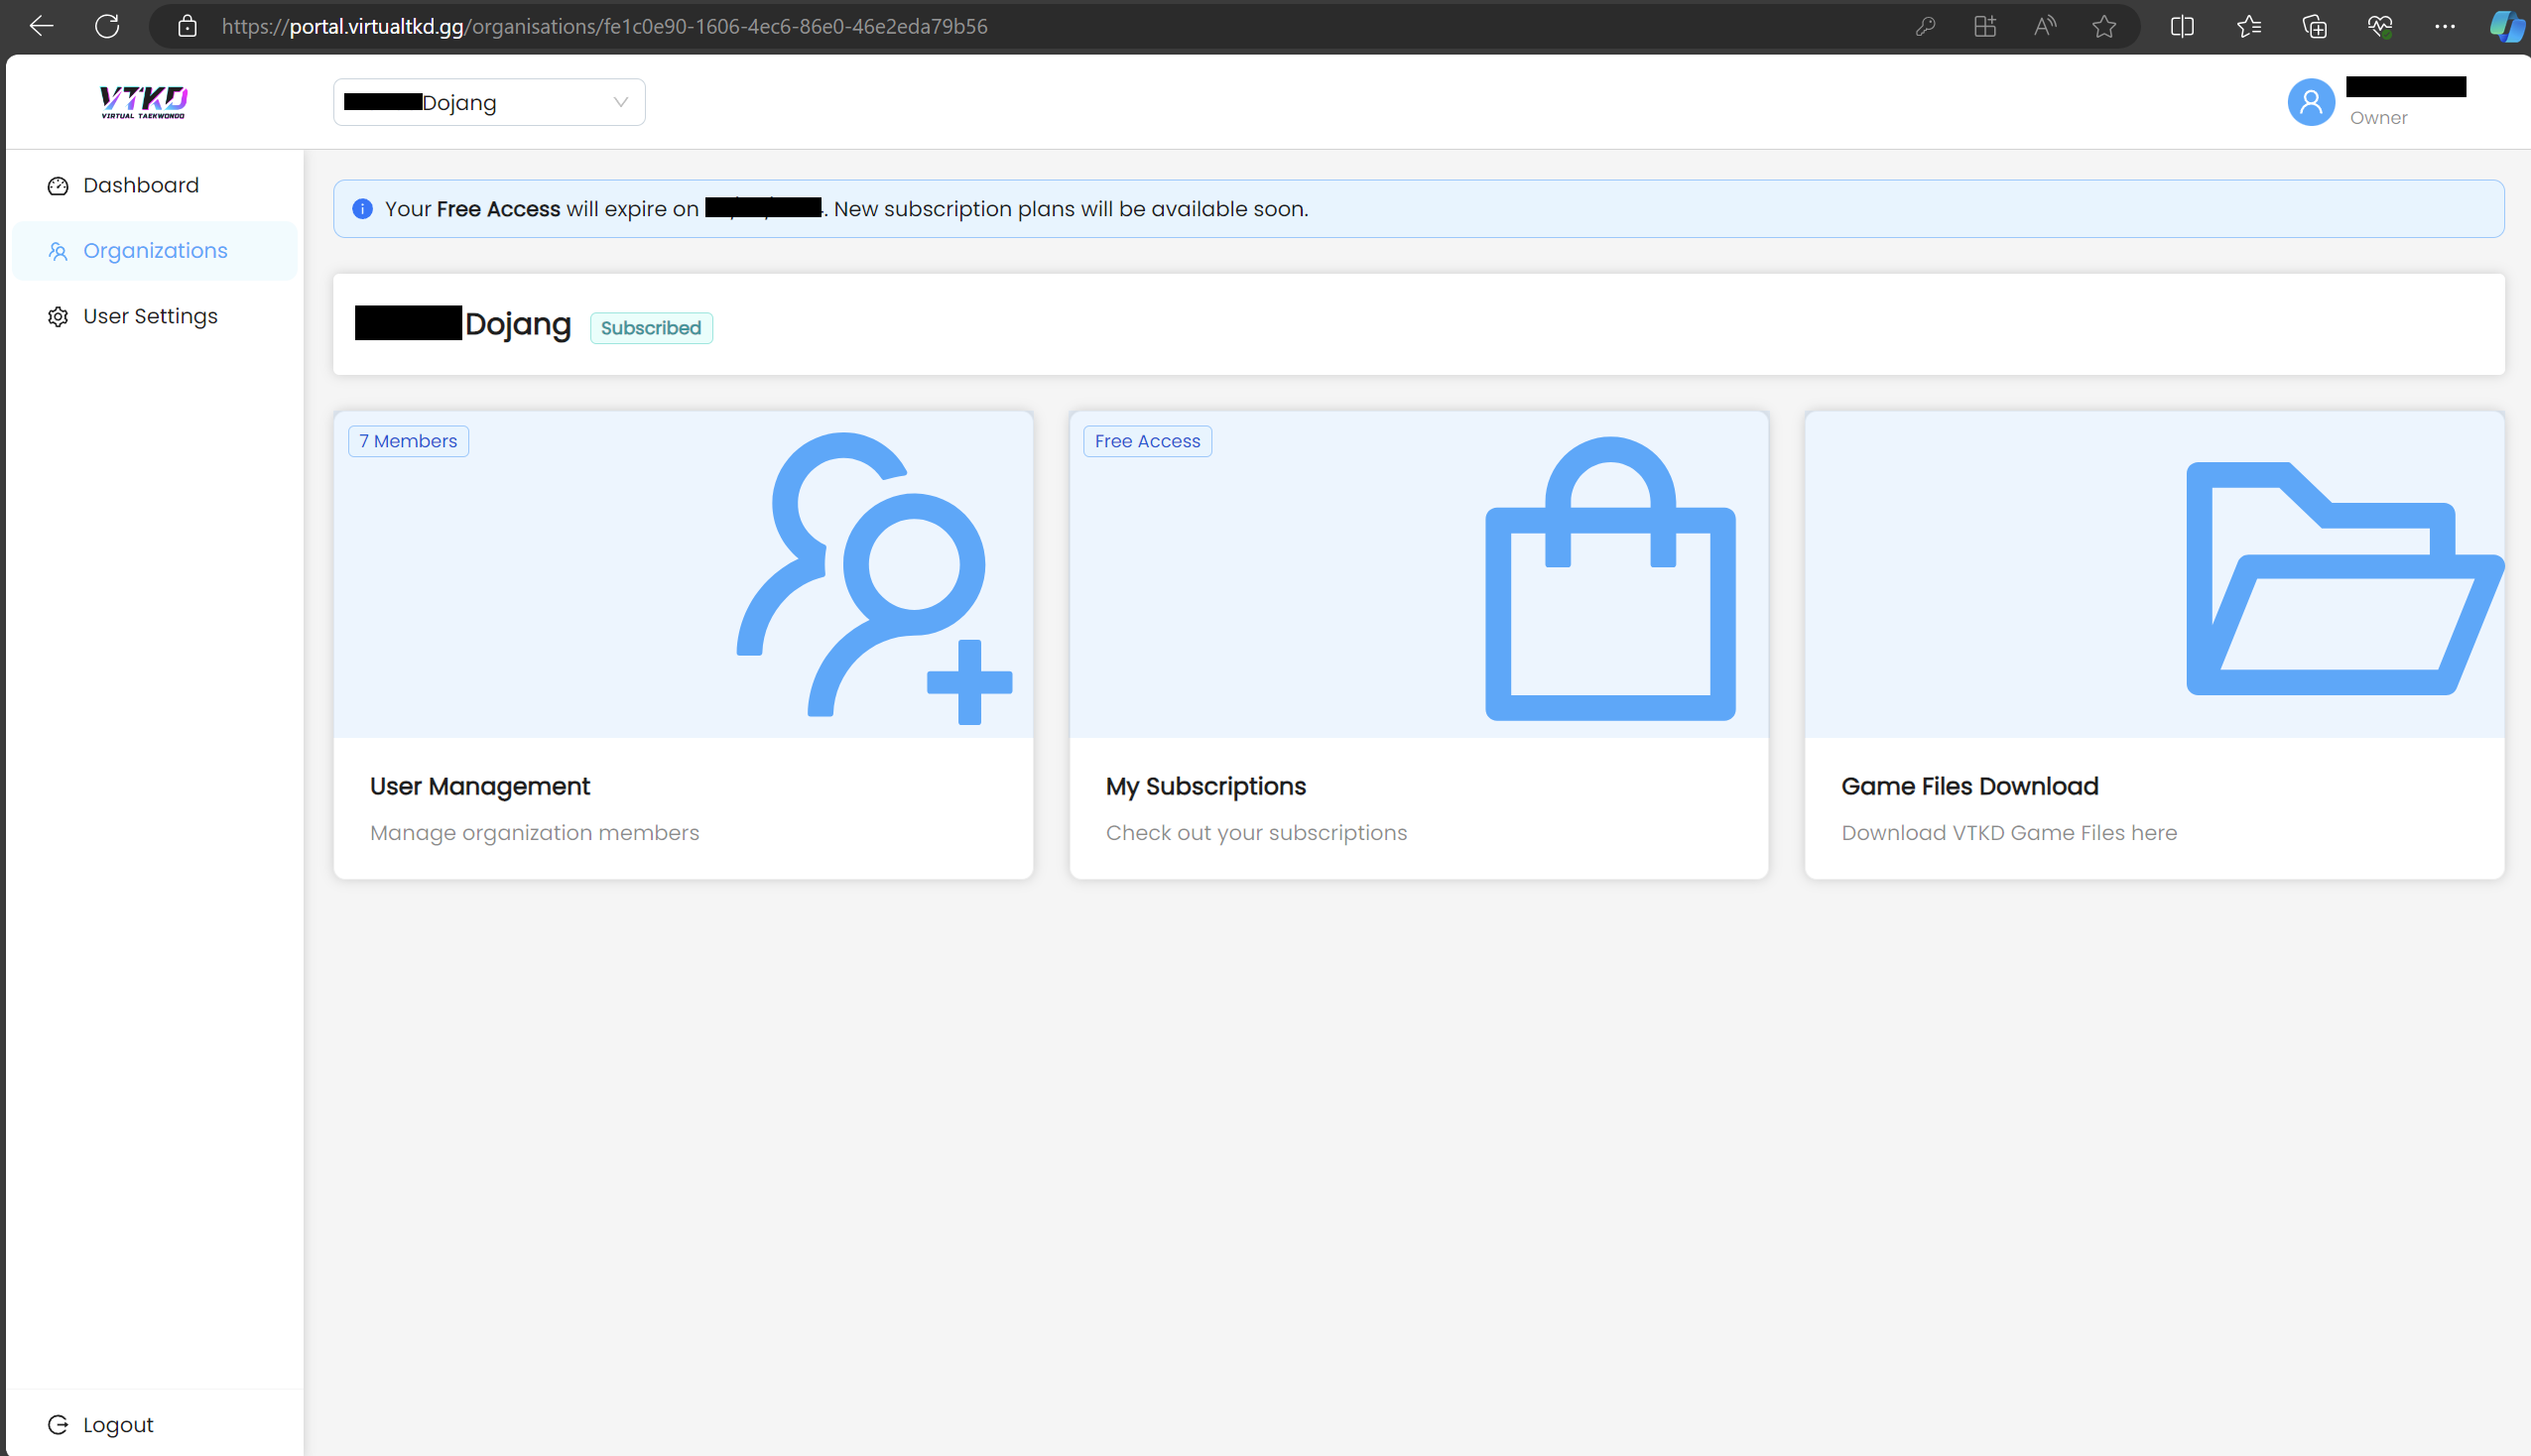The width and height of the screenshot is (2531, 1456).
Task: Click the VTKD Virtual Taekwondo logo
Action: tap(143, 101)
